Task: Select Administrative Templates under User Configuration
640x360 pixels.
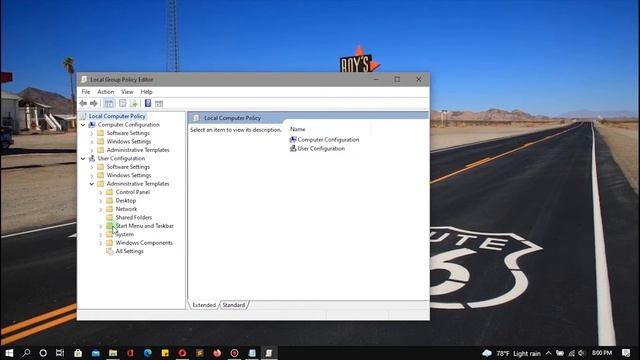Action: click(x=138, y=184)
